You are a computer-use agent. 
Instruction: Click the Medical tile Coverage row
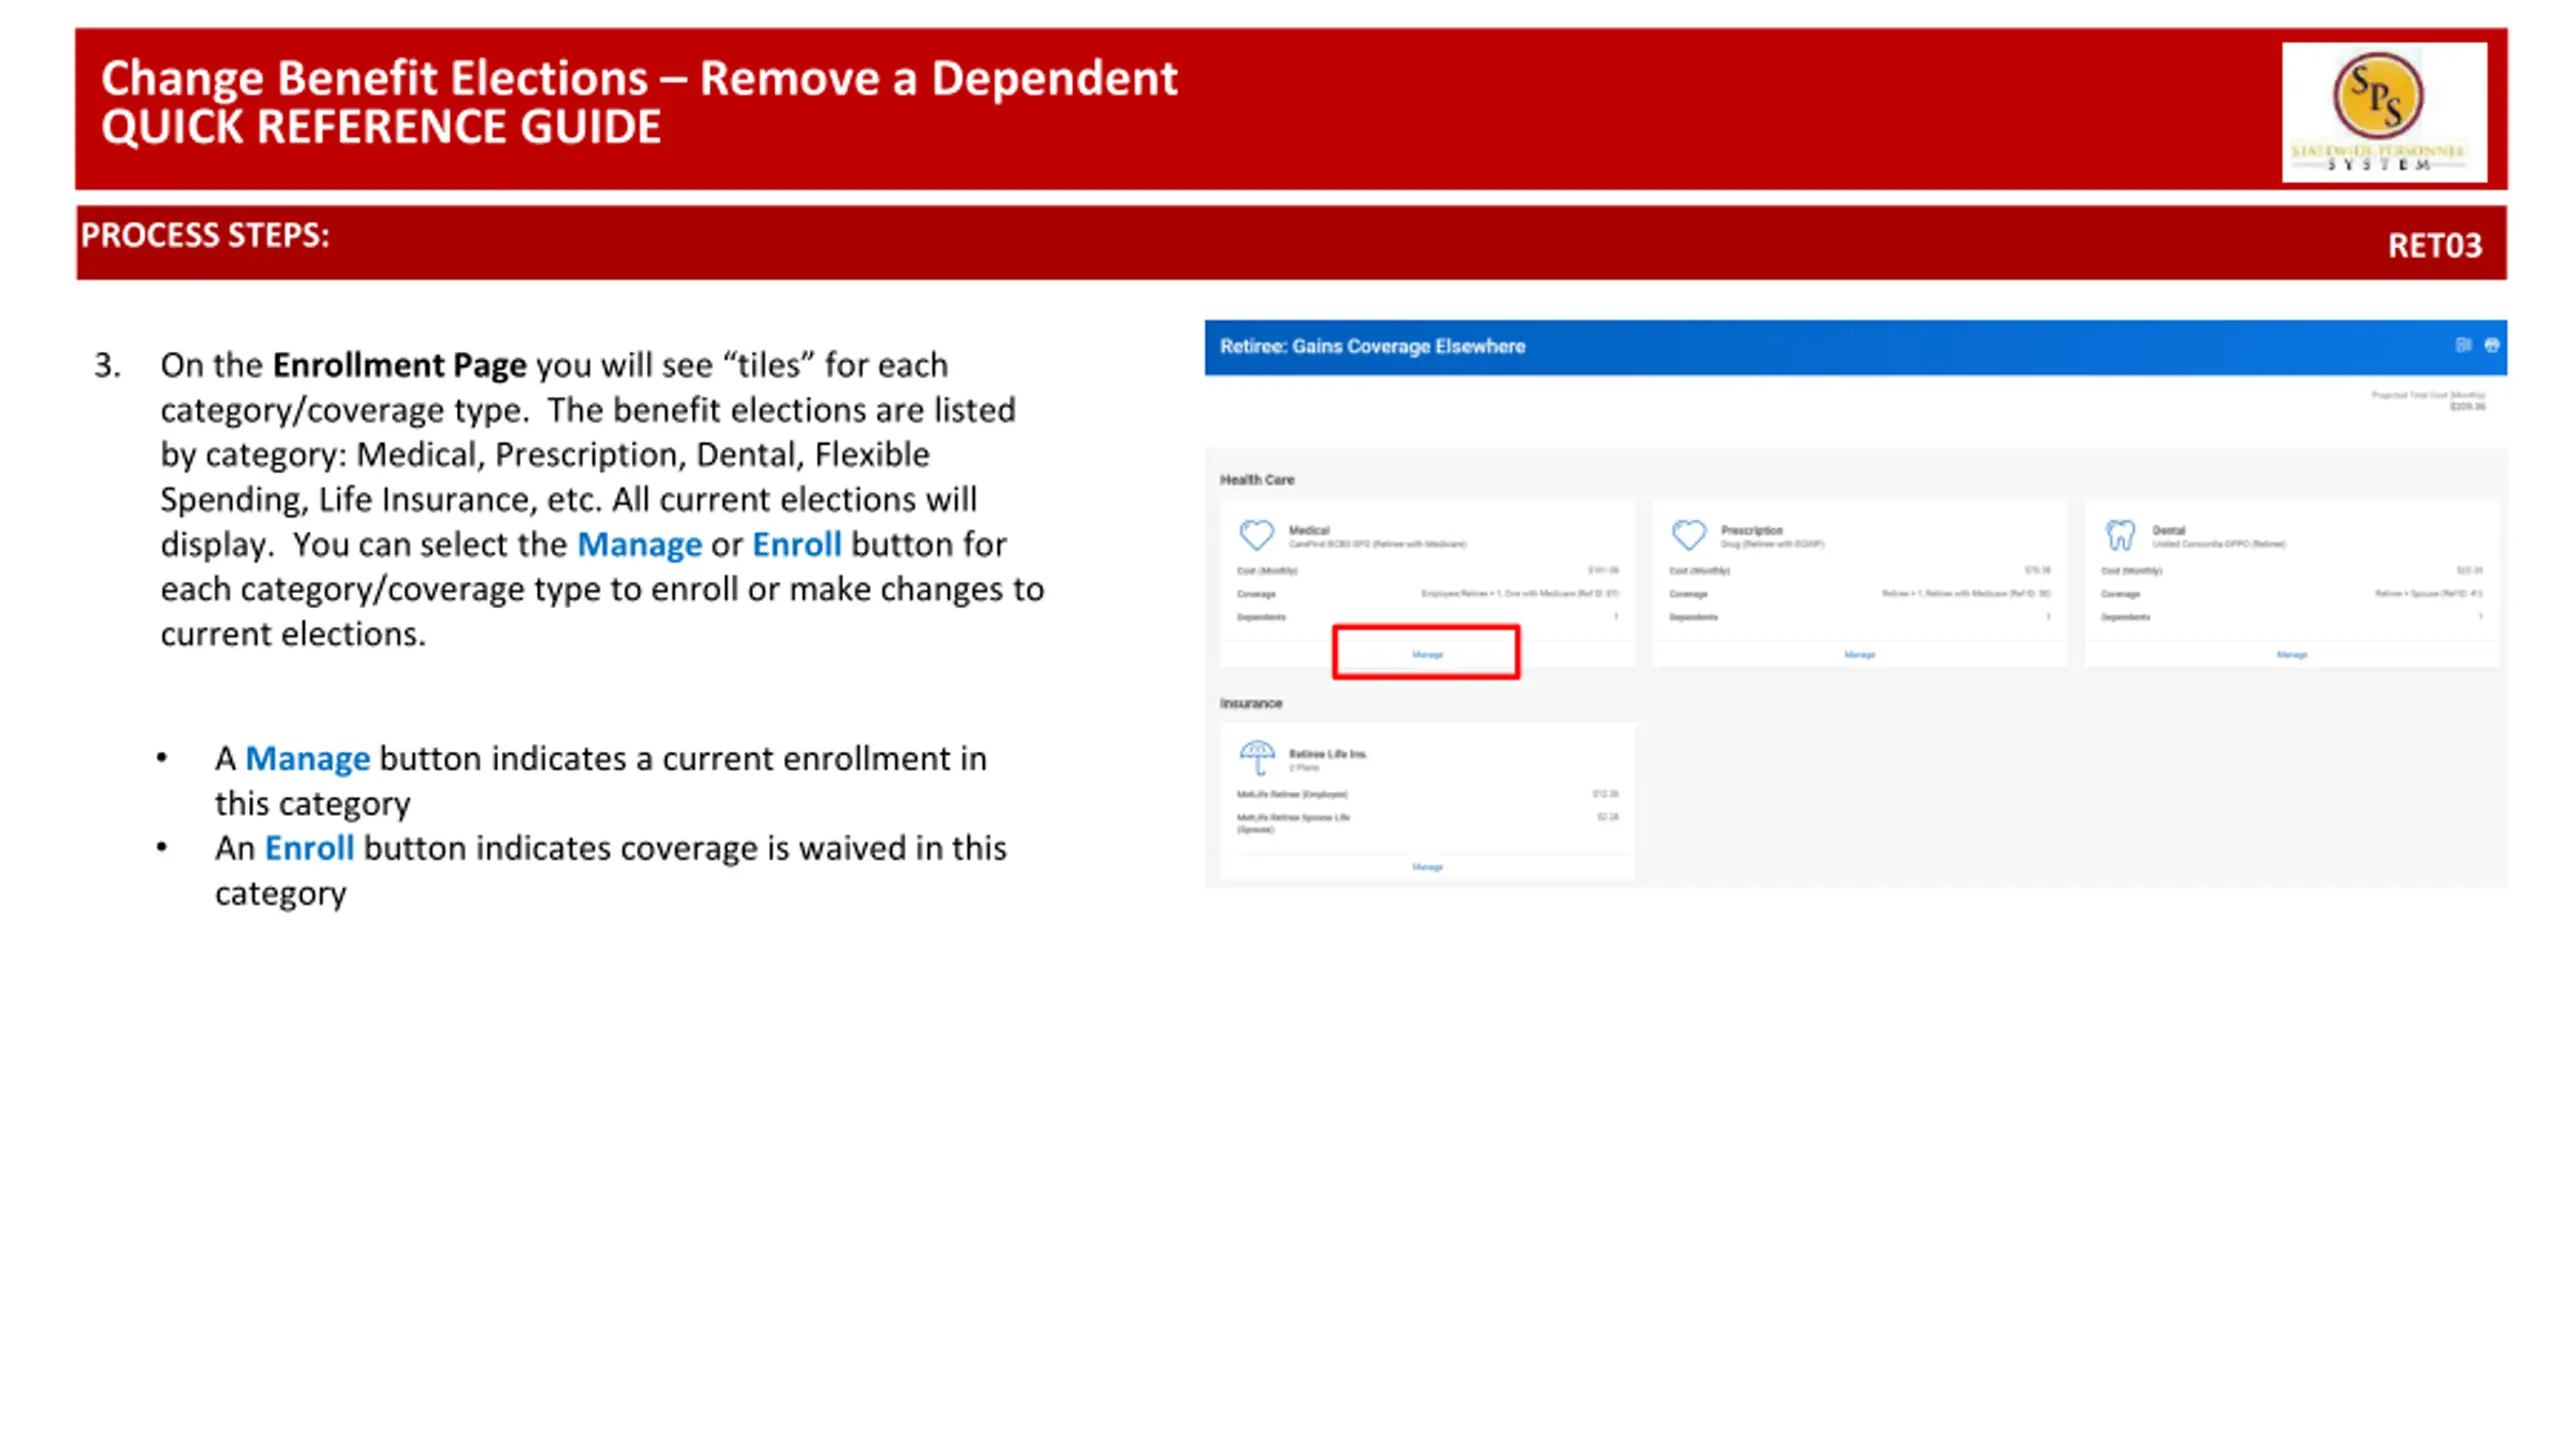pos(1427,594)
